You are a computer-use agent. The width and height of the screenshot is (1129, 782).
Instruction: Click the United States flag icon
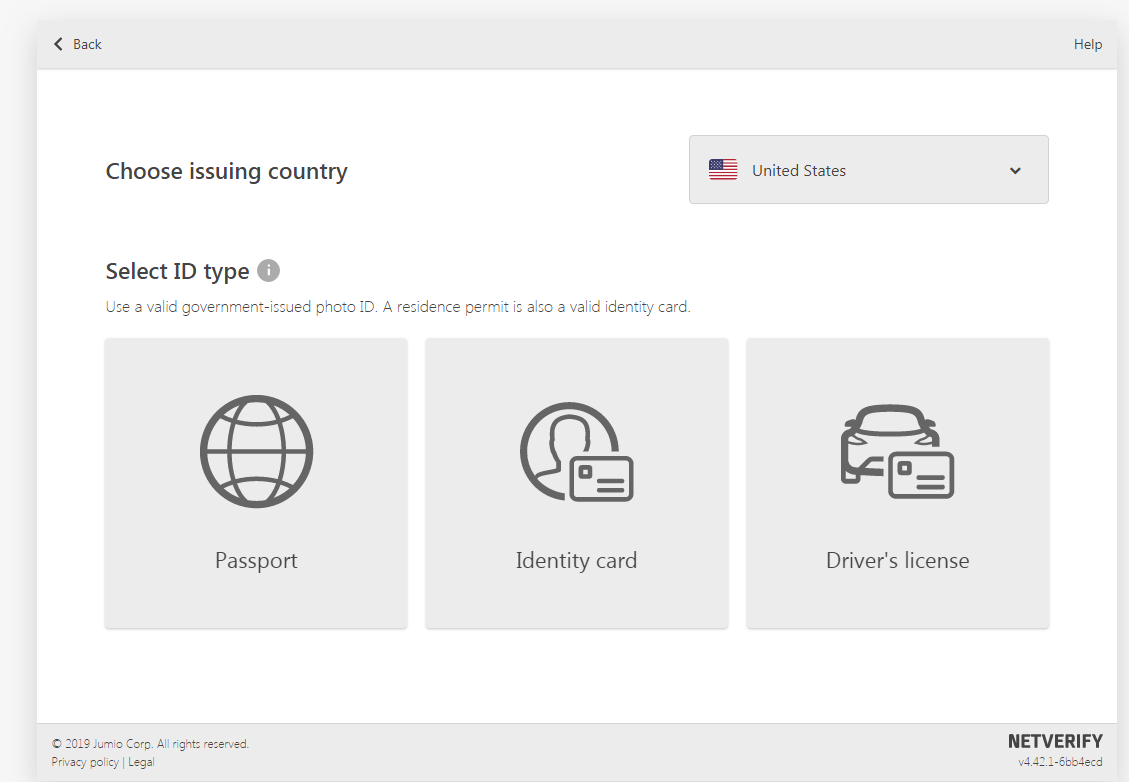click(x=723, y=170)
